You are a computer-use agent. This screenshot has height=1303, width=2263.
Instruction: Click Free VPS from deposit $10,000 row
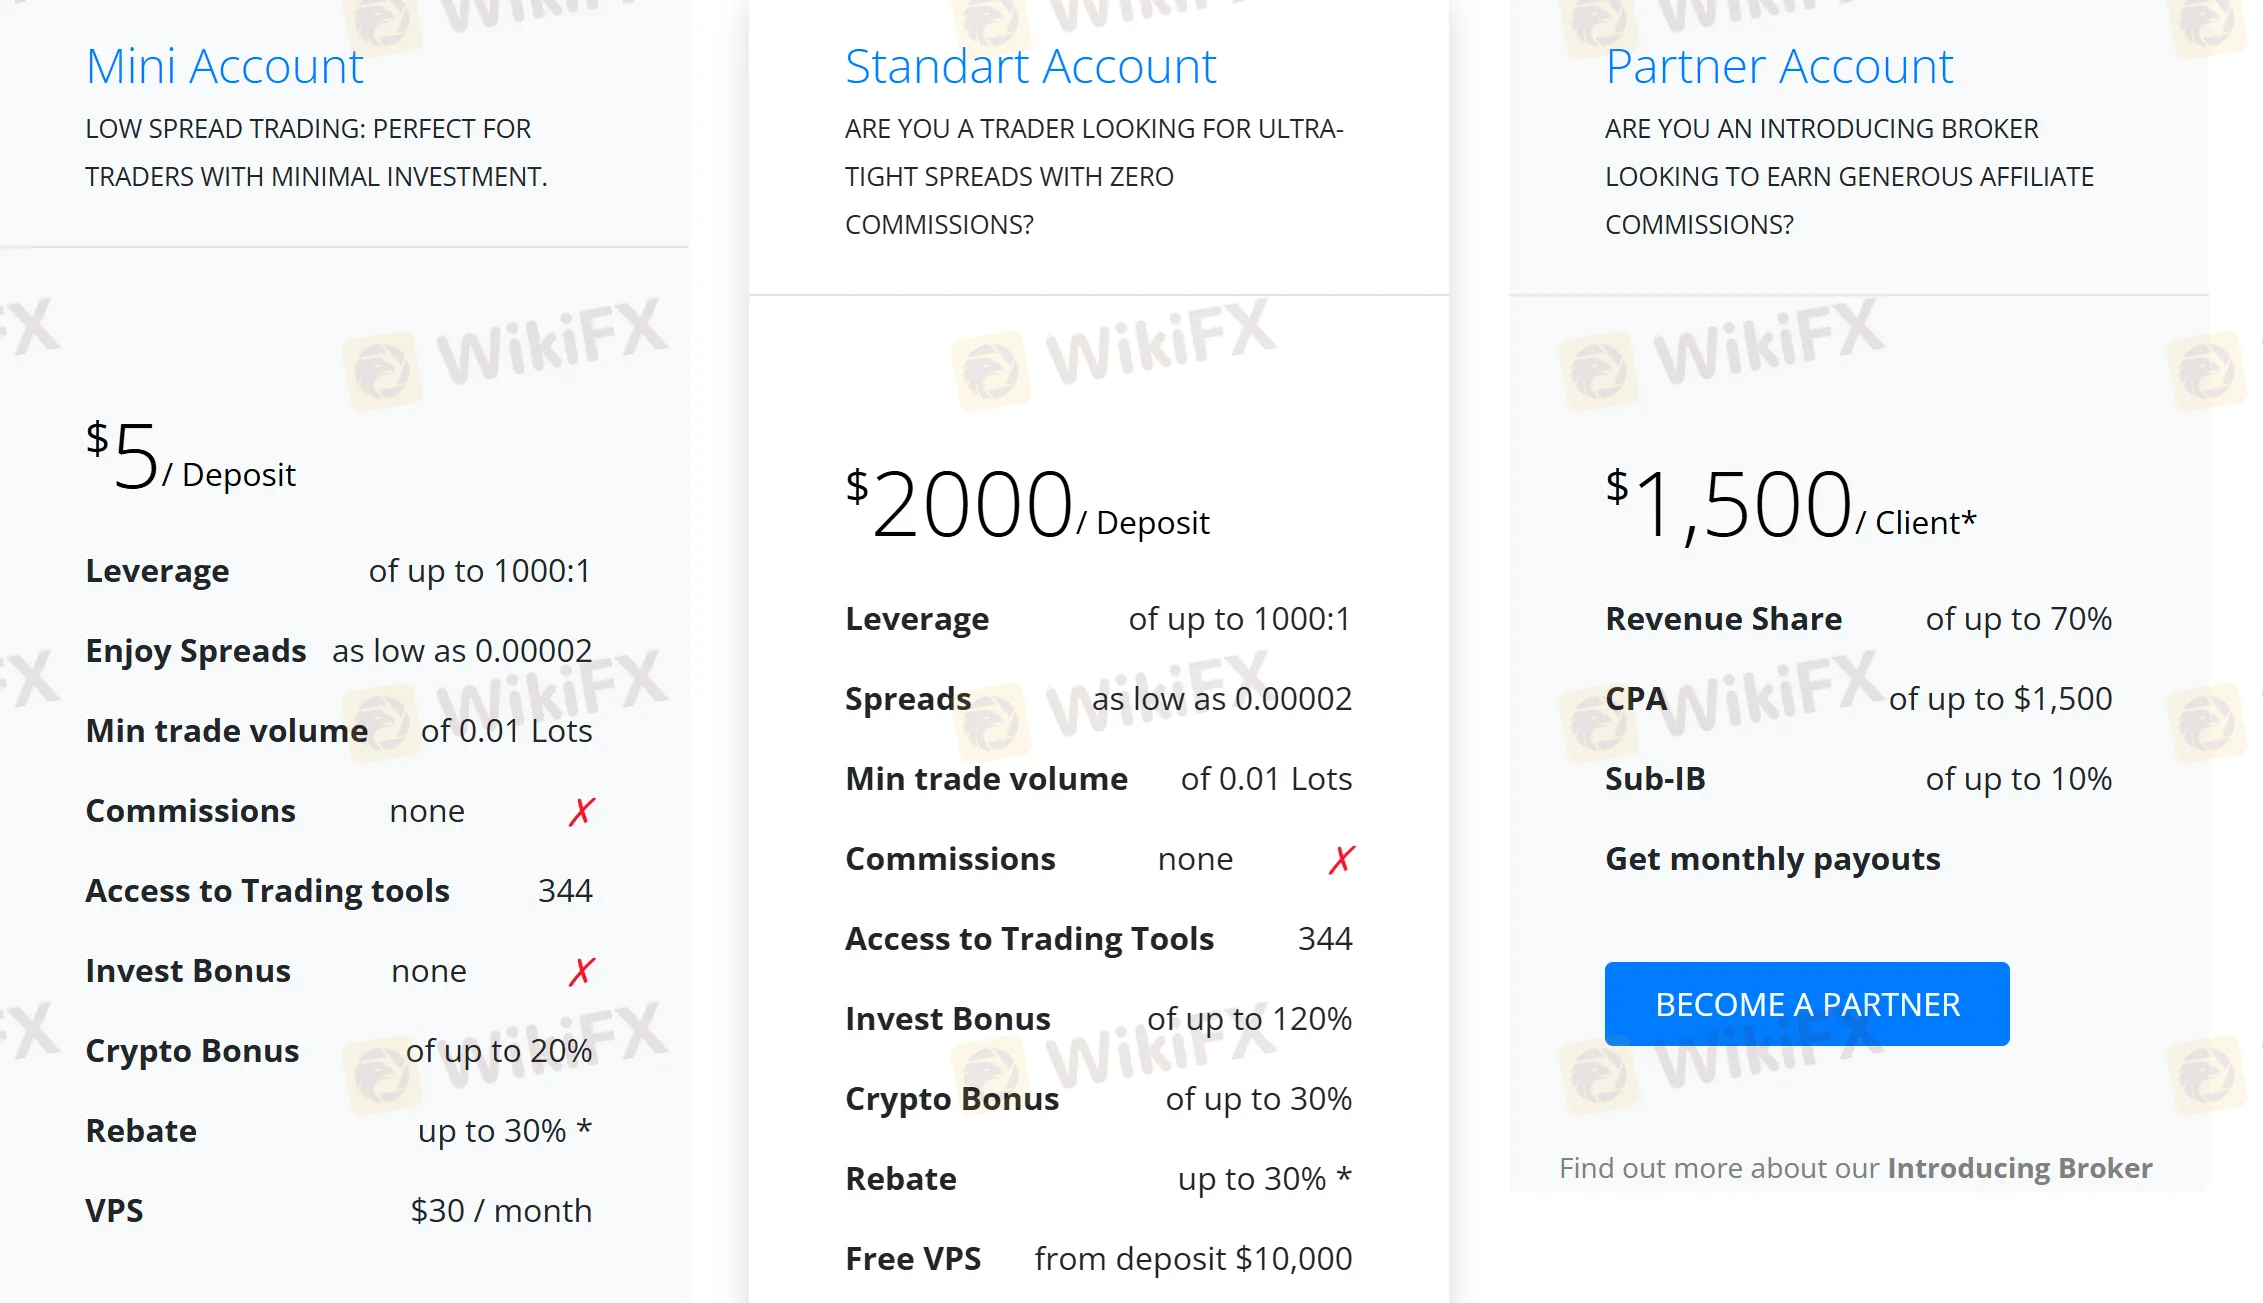(x=1098, y=1259)
